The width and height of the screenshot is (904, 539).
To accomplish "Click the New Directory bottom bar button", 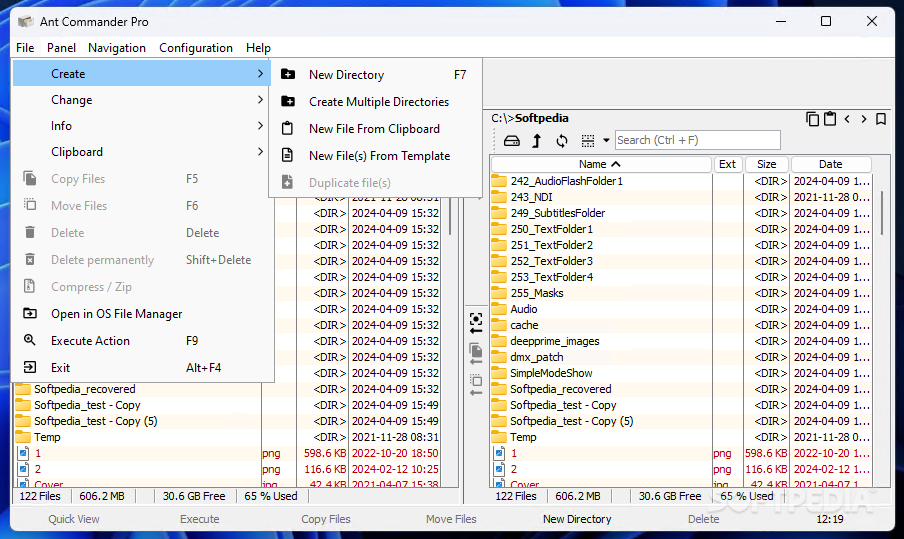I will coord(577,519).
